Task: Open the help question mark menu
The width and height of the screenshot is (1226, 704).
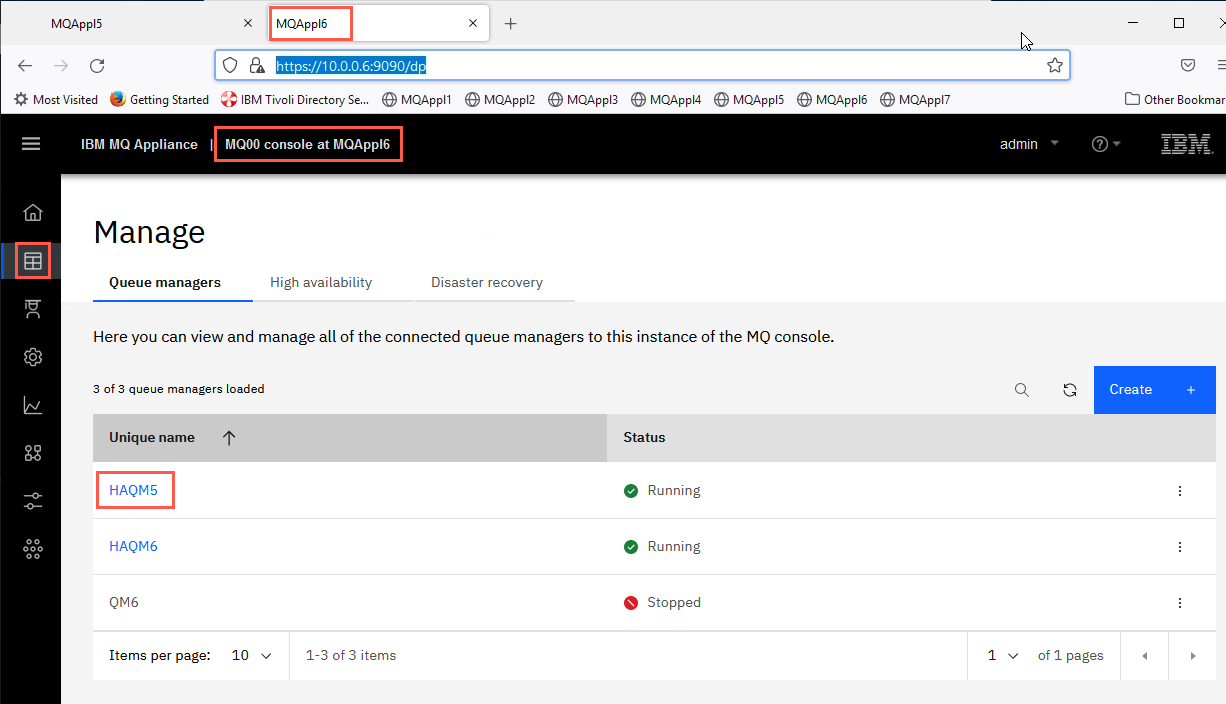Action: pos(1106,144)
